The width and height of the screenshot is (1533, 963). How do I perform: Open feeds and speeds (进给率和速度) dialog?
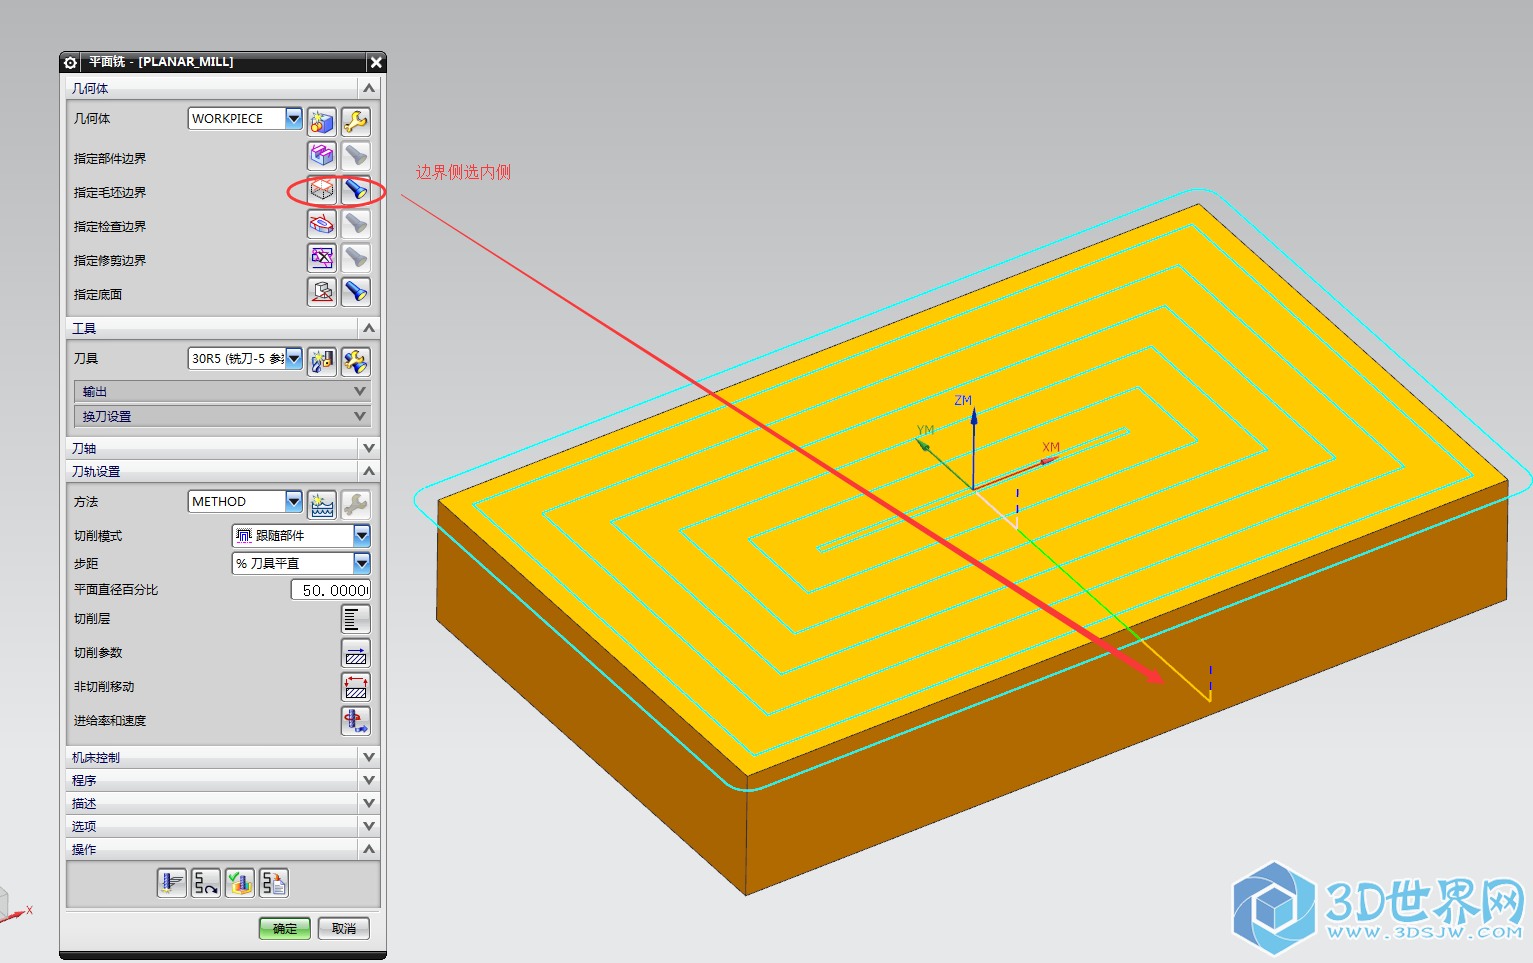(x=355, y=721)
